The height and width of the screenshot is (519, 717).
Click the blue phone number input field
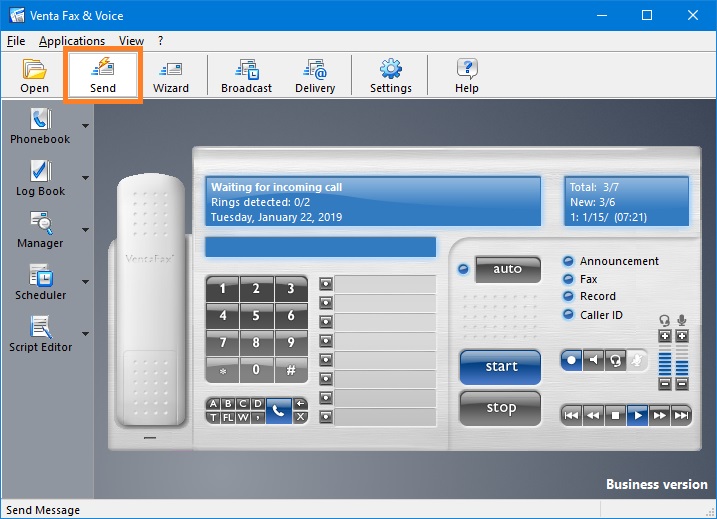(321, 247)
